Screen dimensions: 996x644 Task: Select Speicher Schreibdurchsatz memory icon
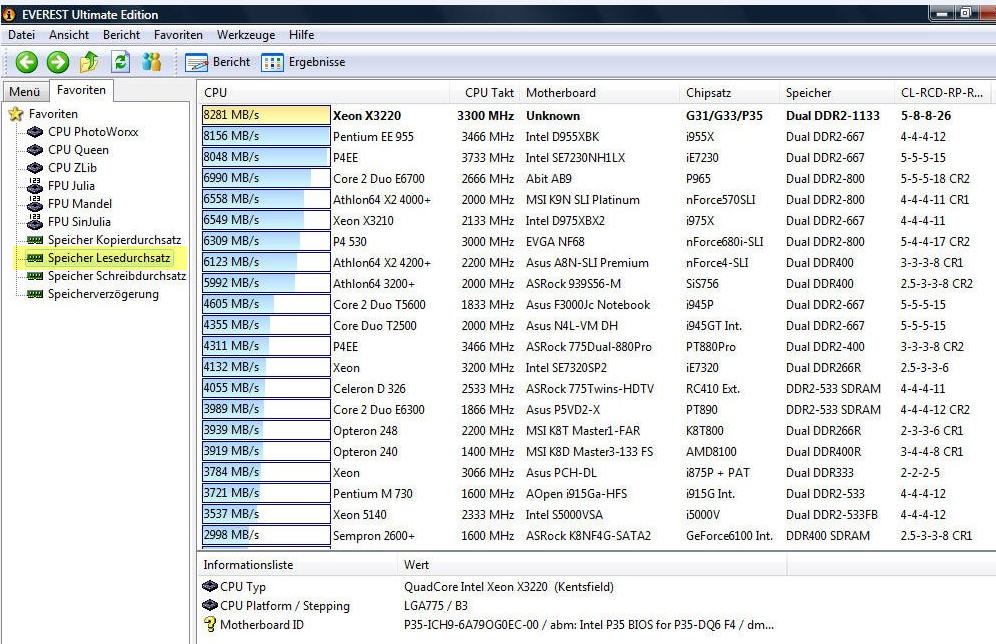click(x=35, y=276)
